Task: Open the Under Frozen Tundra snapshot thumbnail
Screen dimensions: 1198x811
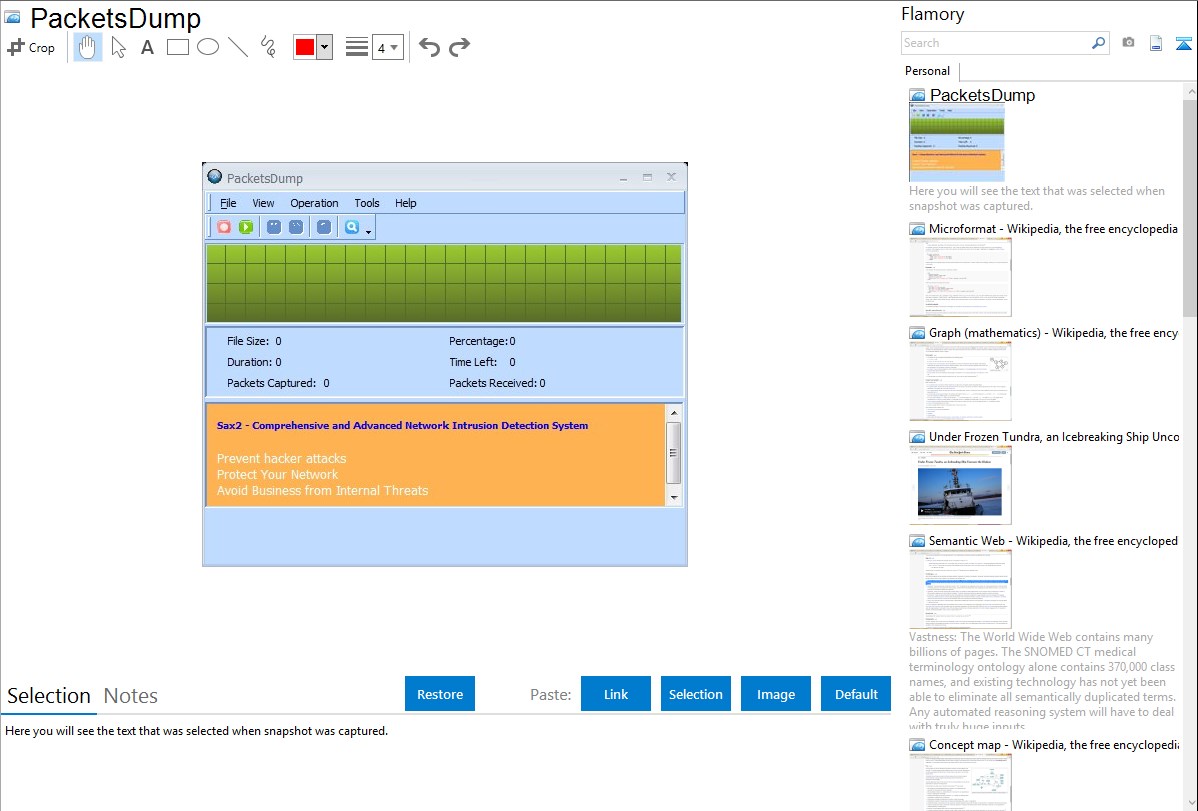Action: pyautogui.click(x=960, y=484)
